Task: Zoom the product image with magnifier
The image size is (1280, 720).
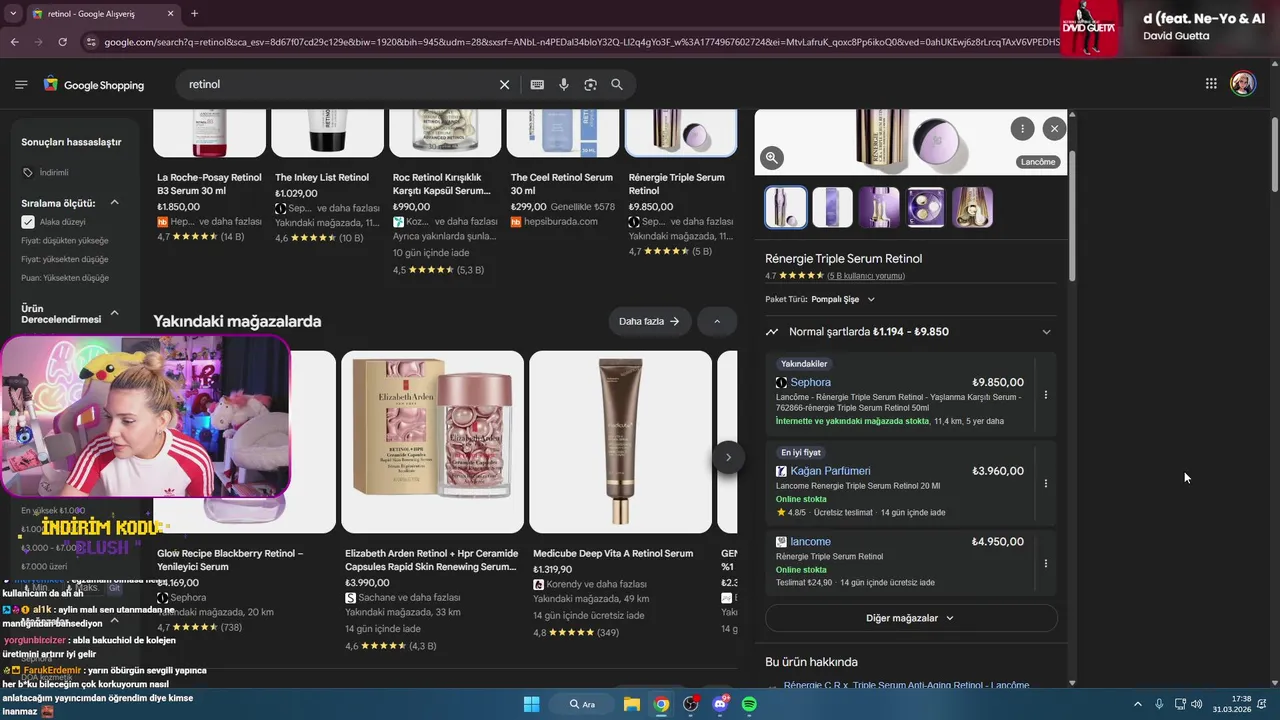Action: tap(771, 157)
